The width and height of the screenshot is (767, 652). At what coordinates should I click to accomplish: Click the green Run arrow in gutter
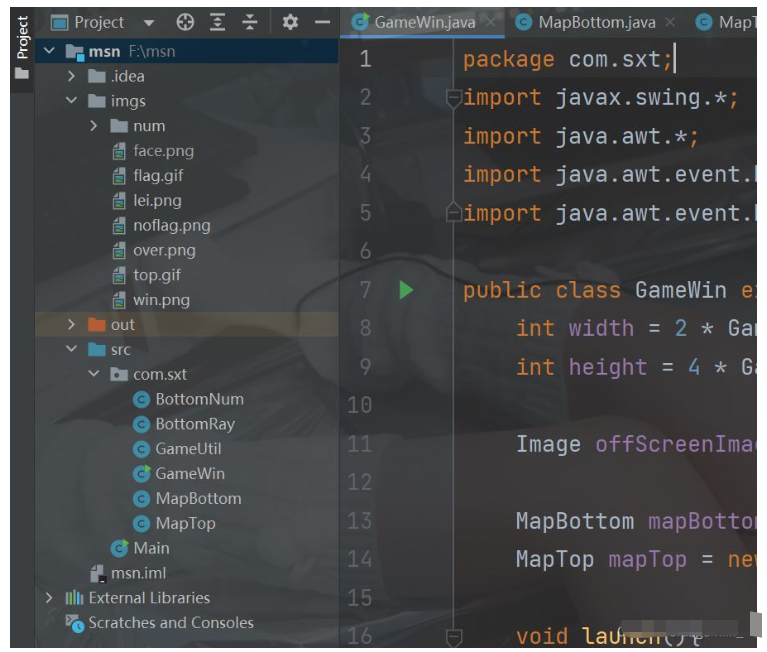click(x=406, y=290)
